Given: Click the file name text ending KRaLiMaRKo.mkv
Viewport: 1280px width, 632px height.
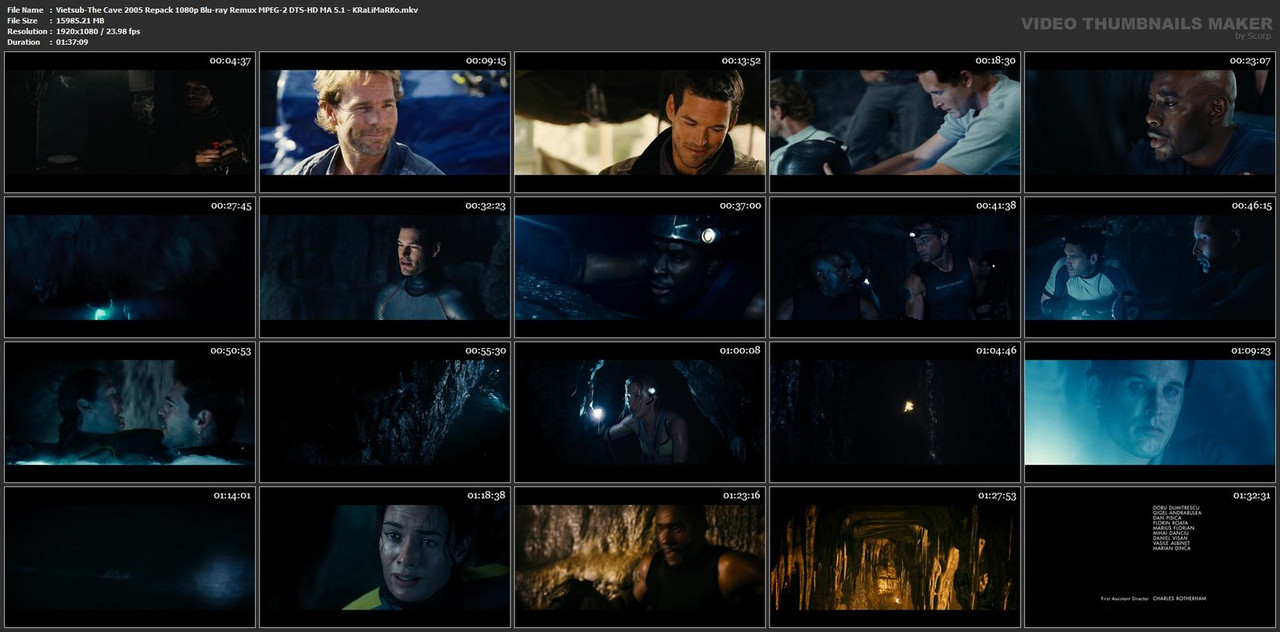Looking at the screenshot, I should (237, 9).
